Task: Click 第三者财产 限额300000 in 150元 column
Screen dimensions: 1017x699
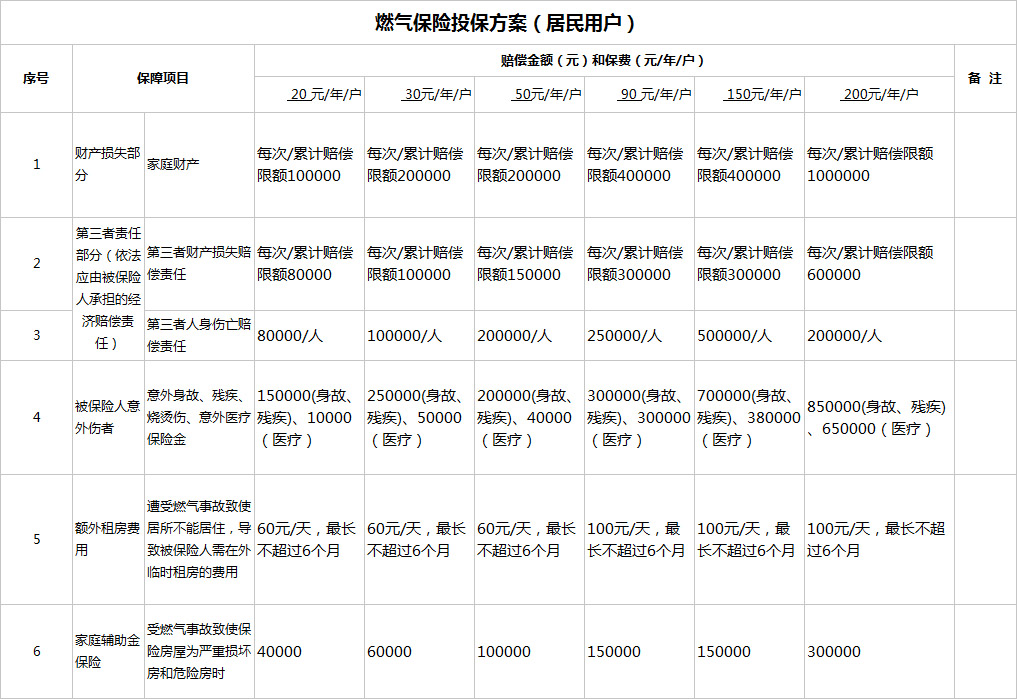Action: click(750, 264)
